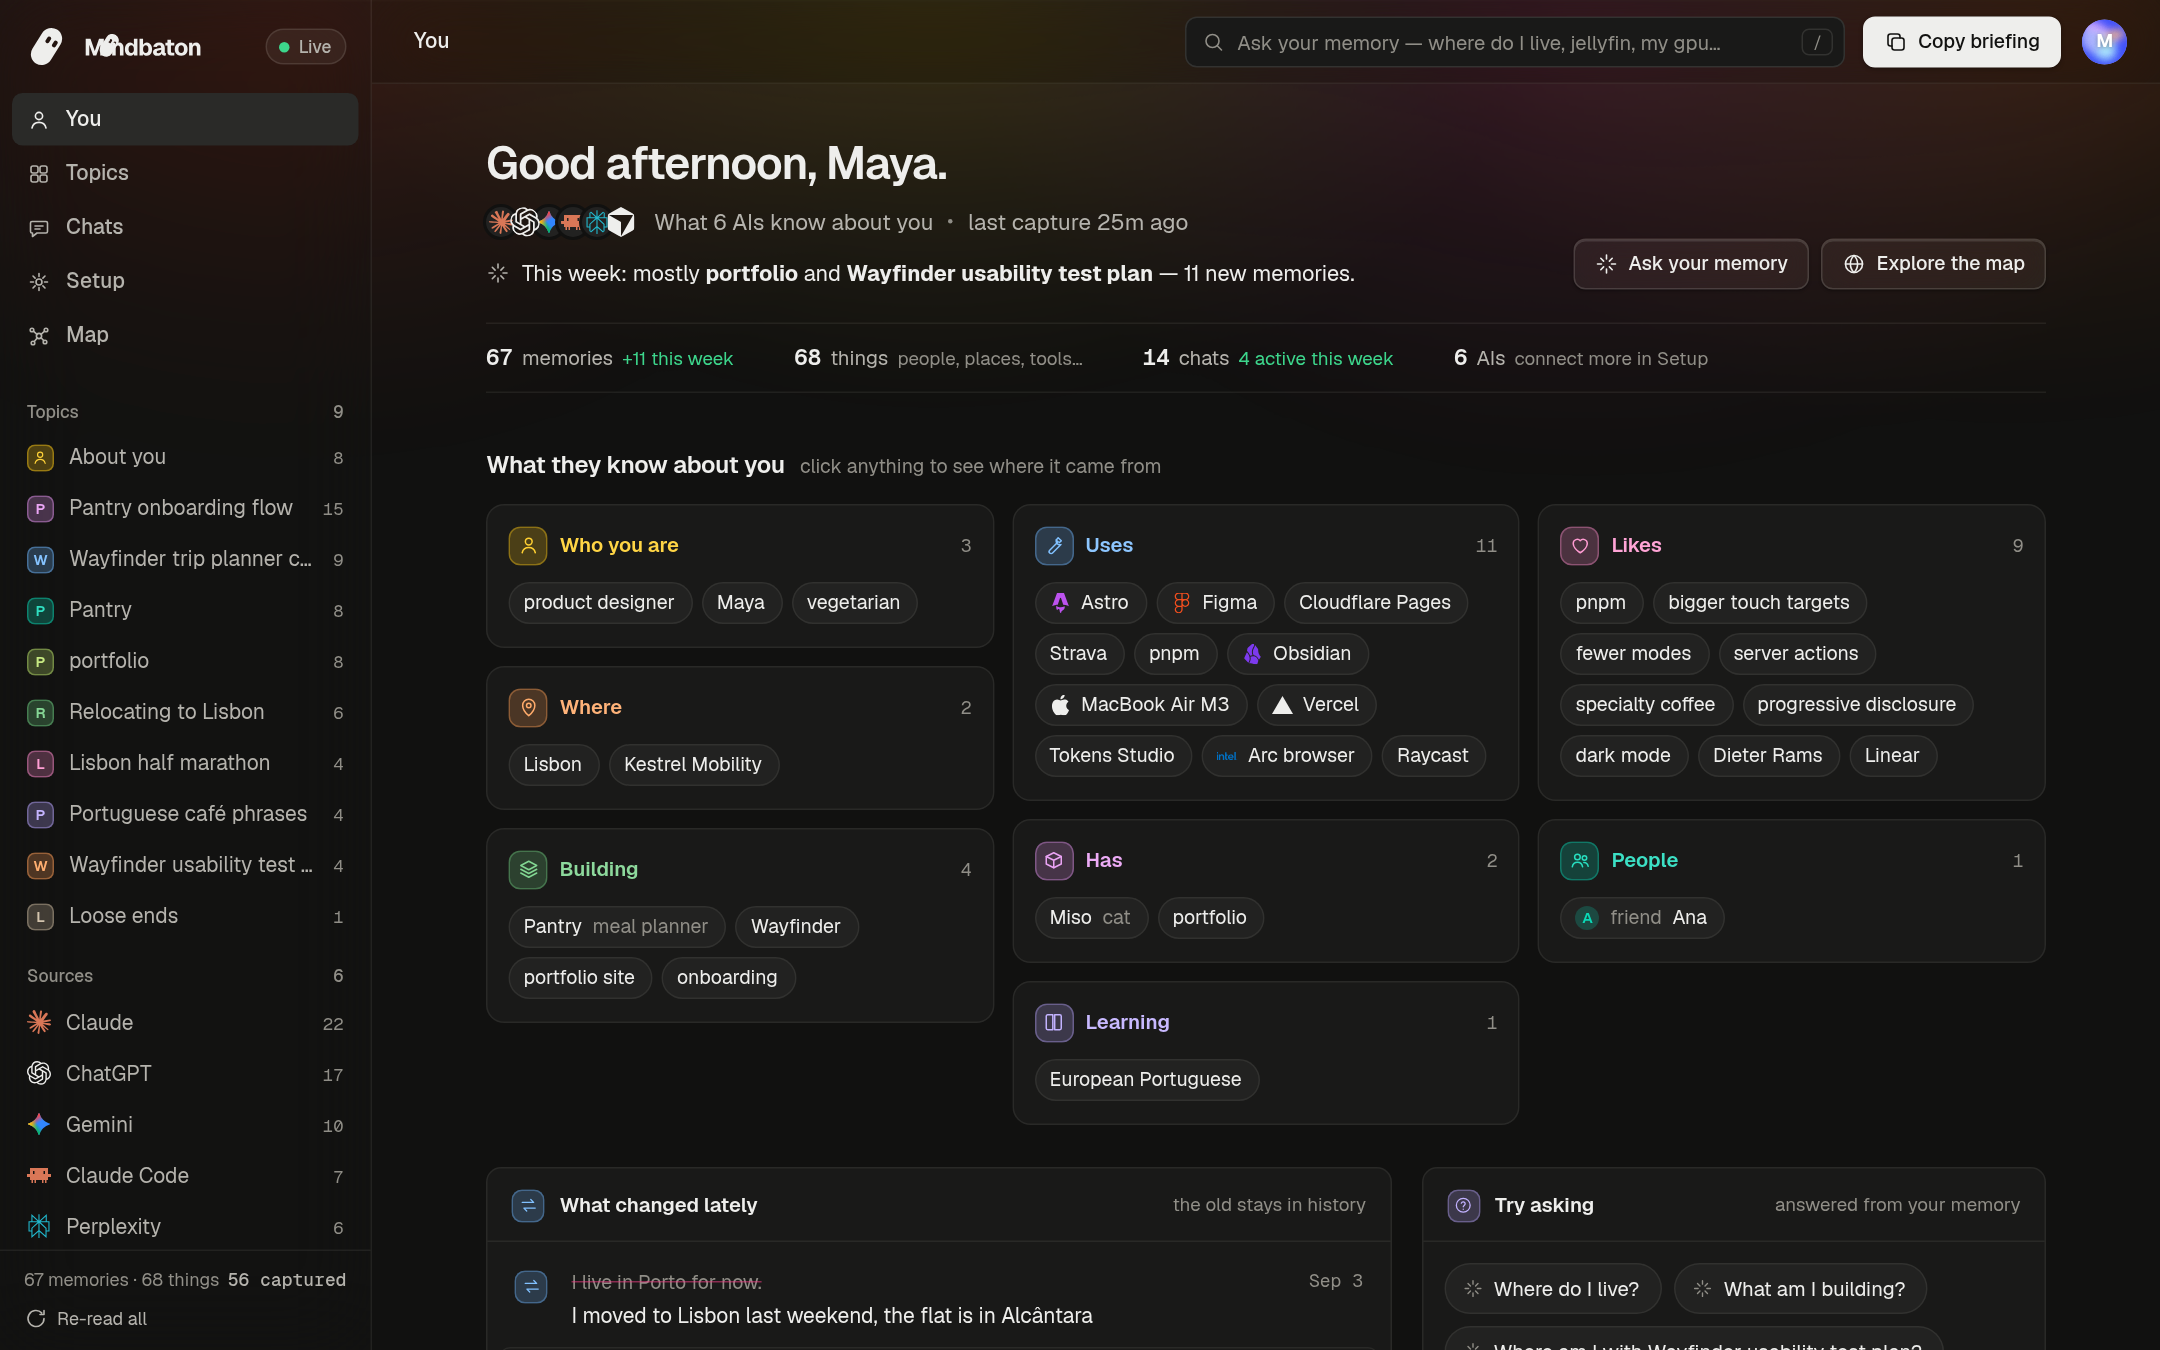Click the Try asking question icon
2160x1350 pixels.
coord(1463,1206)
